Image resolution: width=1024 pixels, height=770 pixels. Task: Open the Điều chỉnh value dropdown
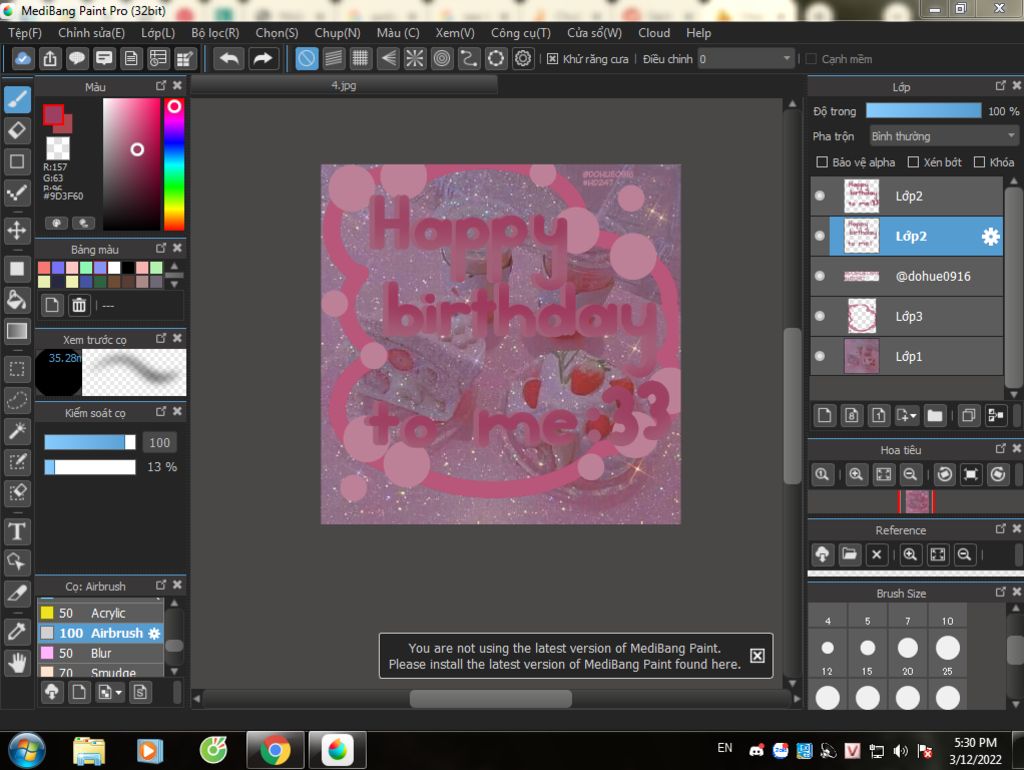click(x=746, y=59)
